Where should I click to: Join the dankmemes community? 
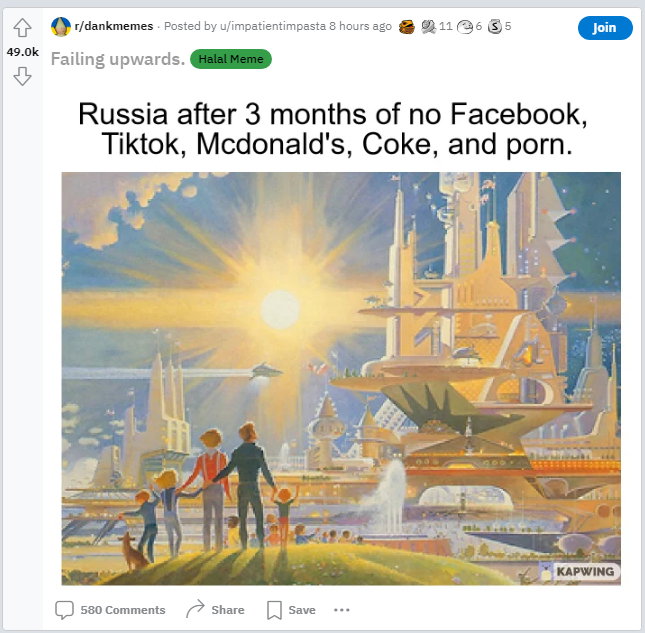click(x=605, y=28)
